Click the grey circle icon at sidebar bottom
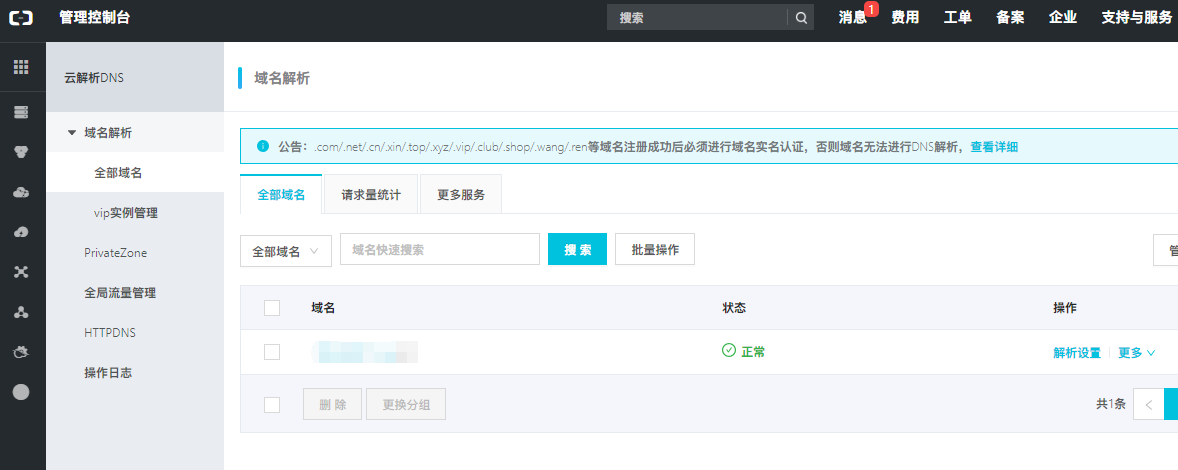1178x470 pixels. [x=21, y=391]
